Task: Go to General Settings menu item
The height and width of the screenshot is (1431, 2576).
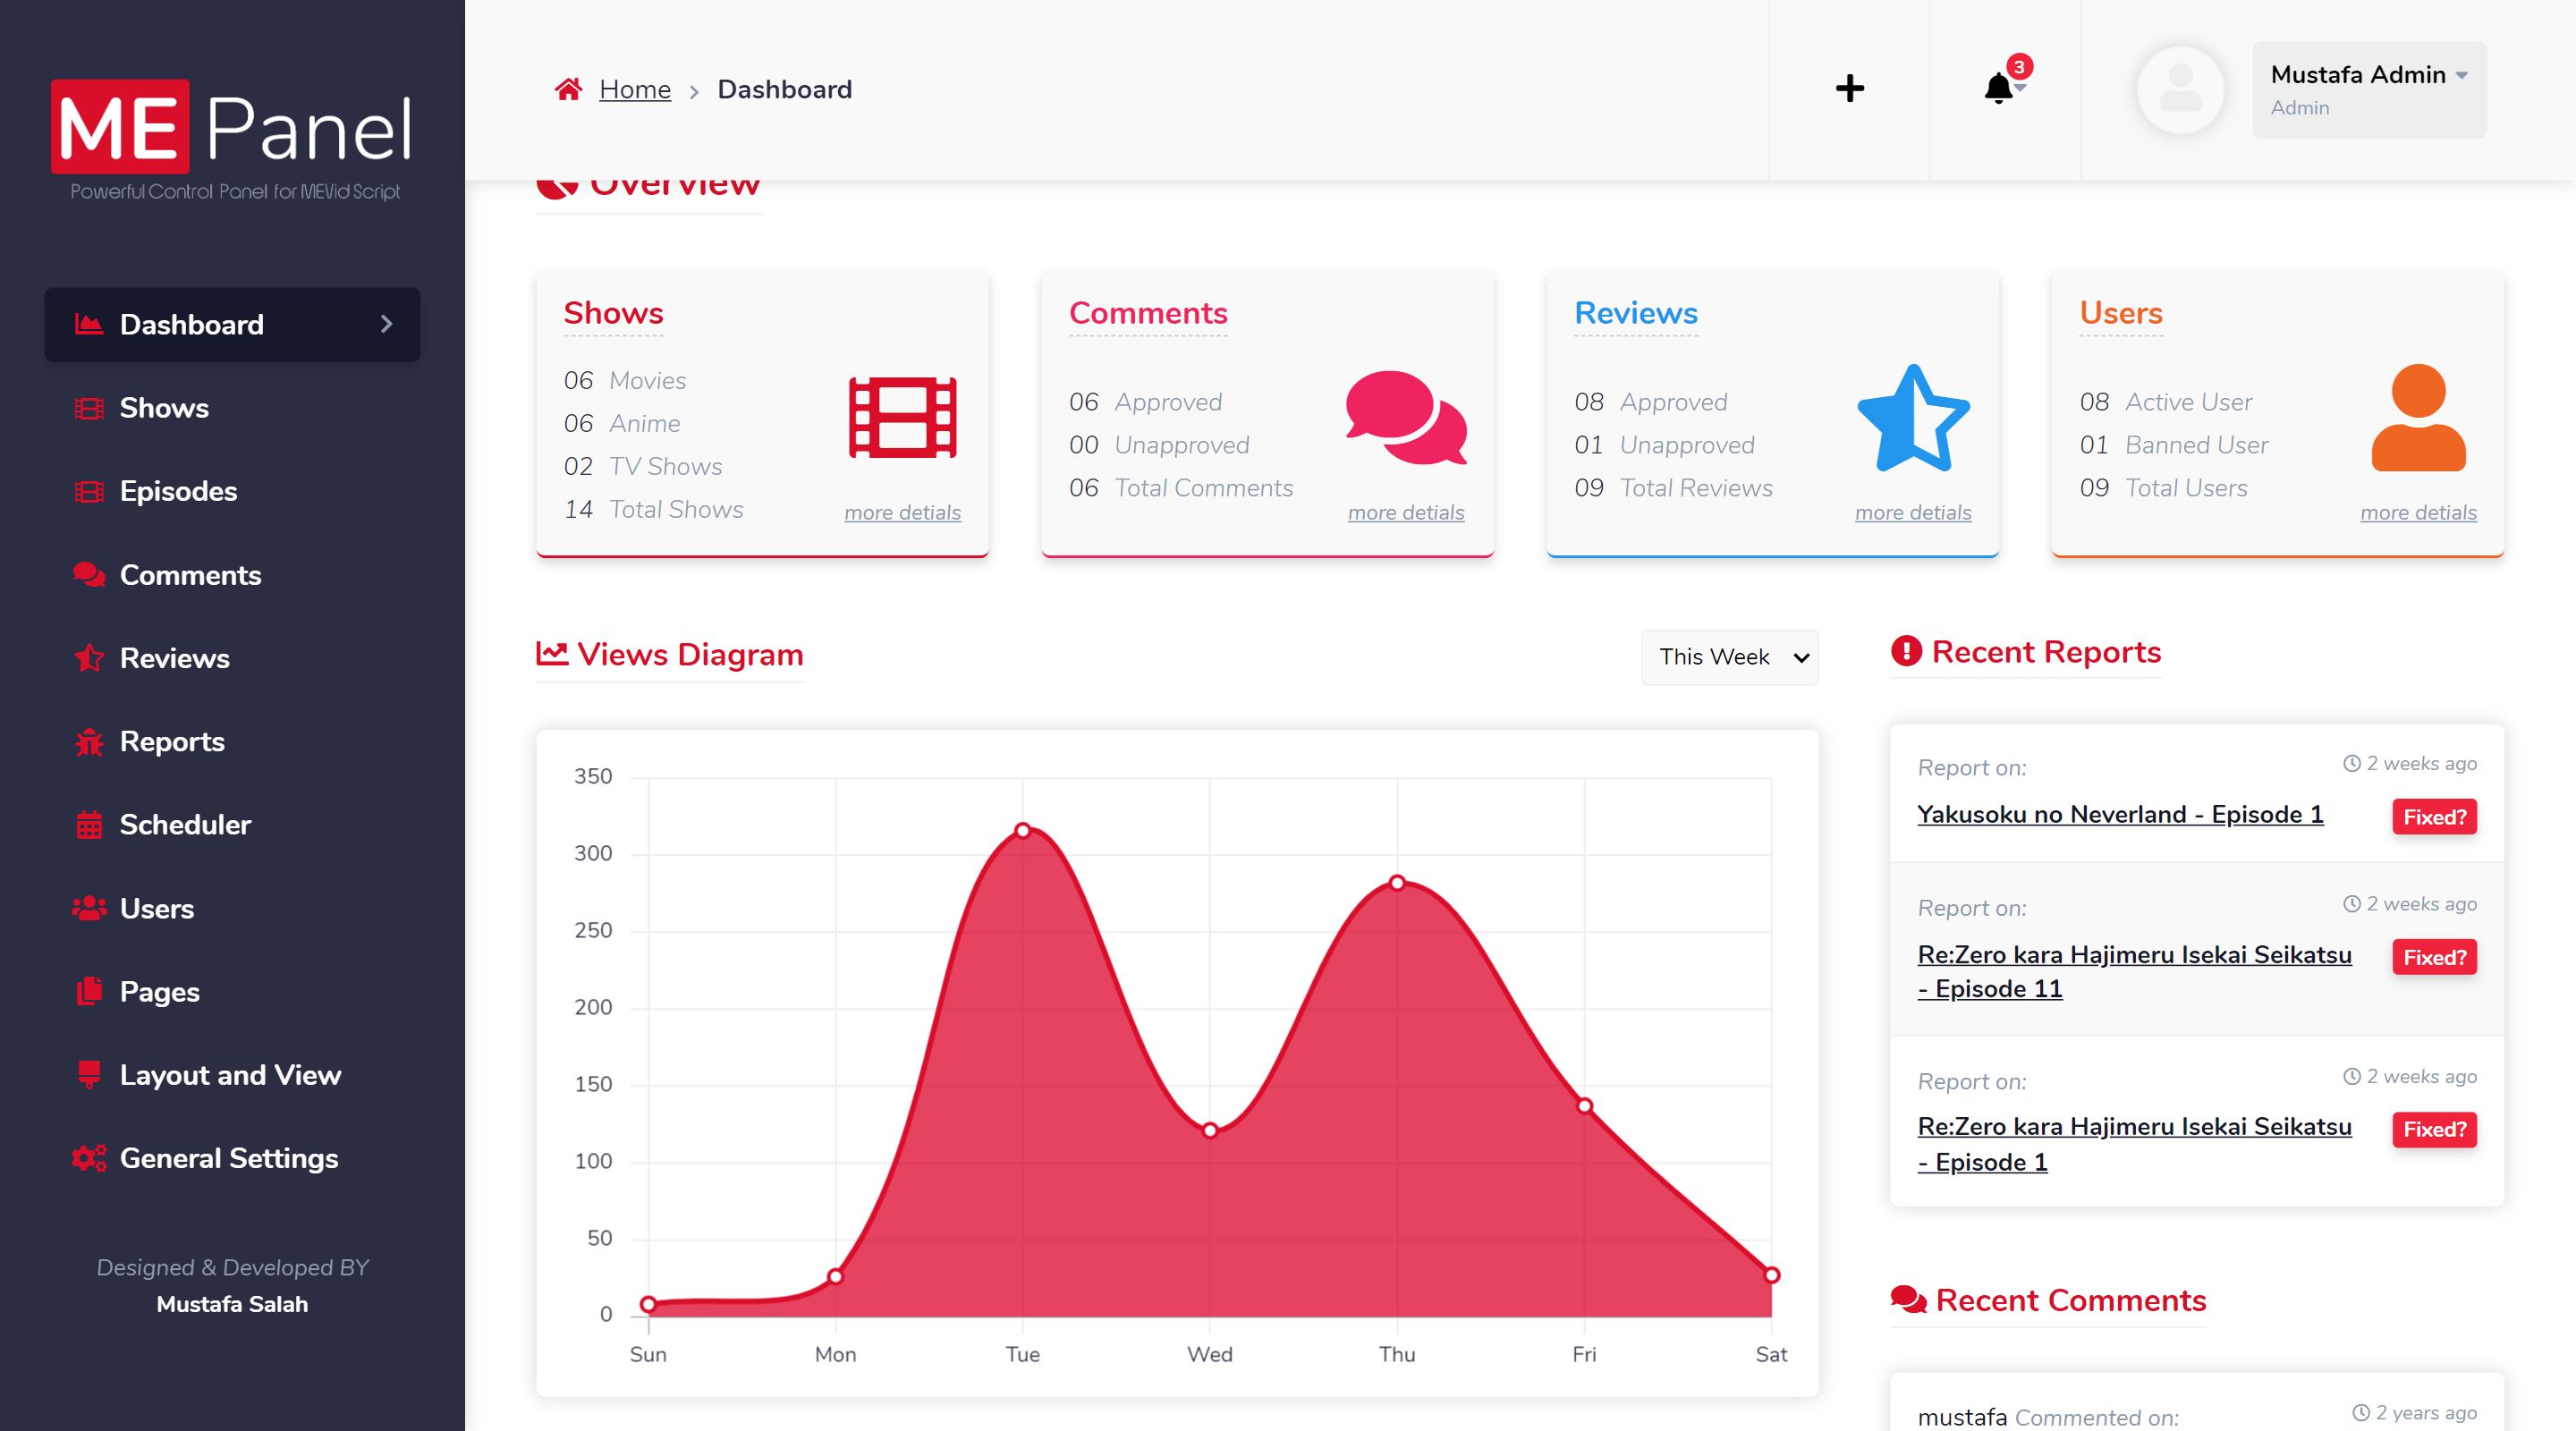Action: 228,1158
